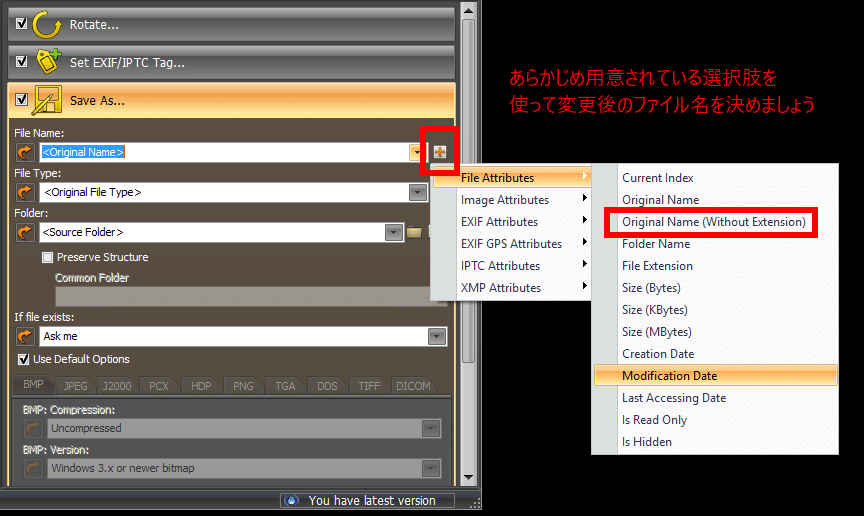Click the browse folder icon
Screen dimensions: 864x516
(x=413, y=233)
